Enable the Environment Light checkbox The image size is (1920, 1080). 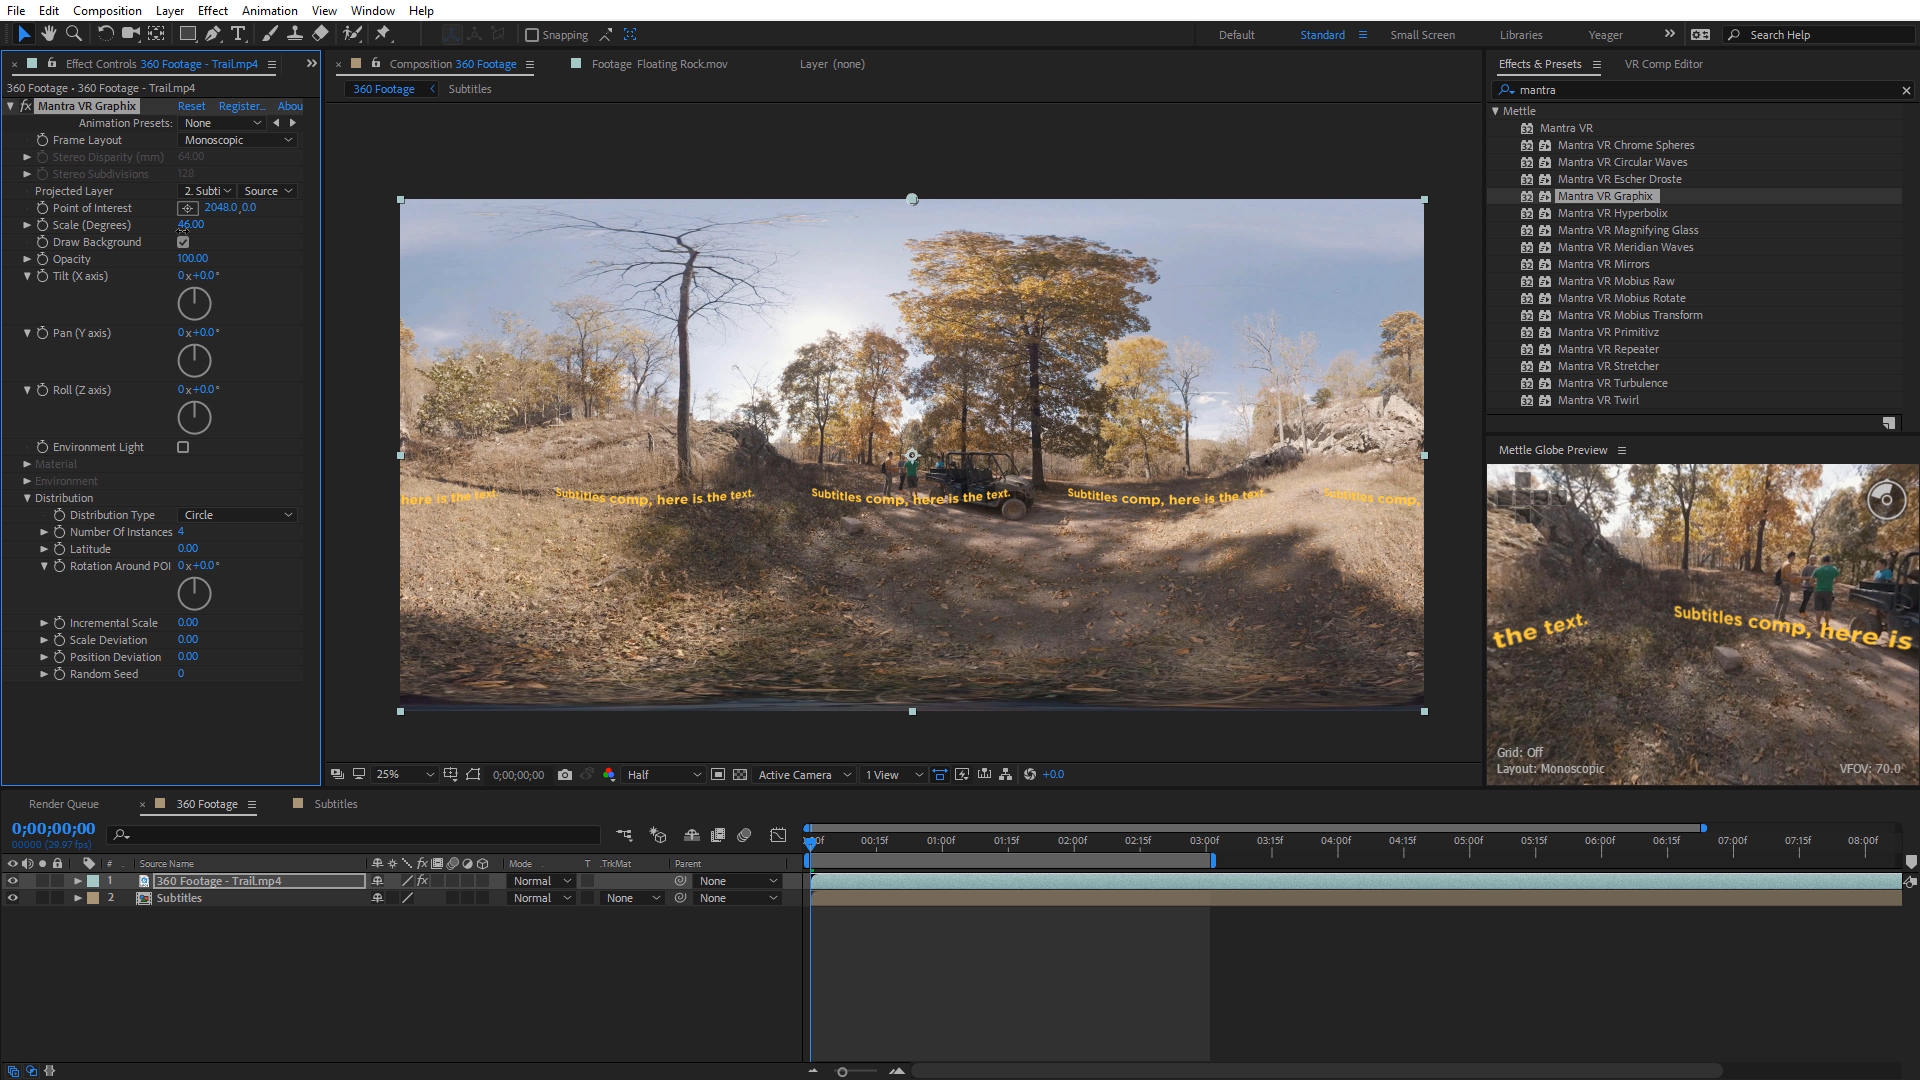point(183,447)
